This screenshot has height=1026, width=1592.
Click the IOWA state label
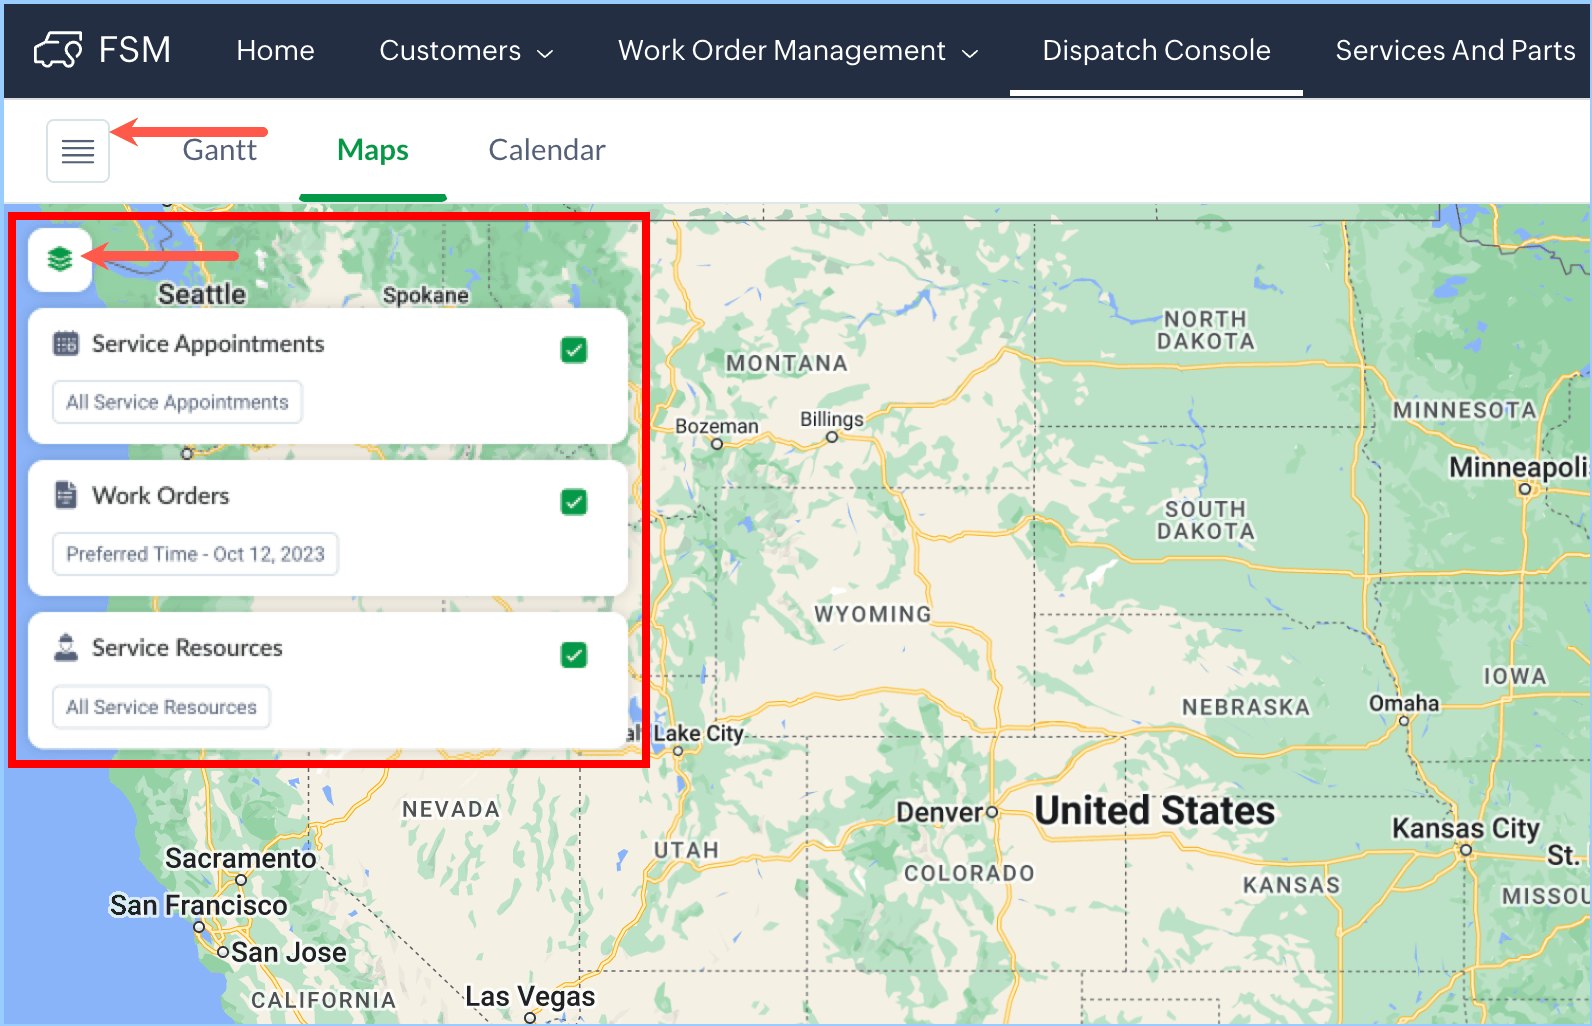tap(1515, 676)
